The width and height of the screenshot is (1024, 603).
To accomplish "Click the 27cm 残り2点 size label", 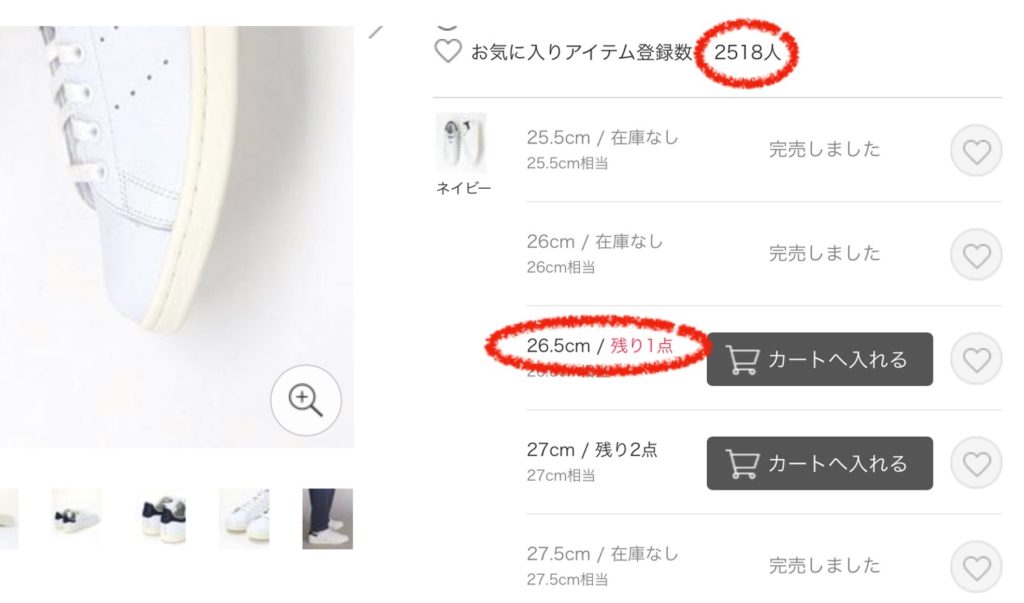I will (x=592, y=449).
